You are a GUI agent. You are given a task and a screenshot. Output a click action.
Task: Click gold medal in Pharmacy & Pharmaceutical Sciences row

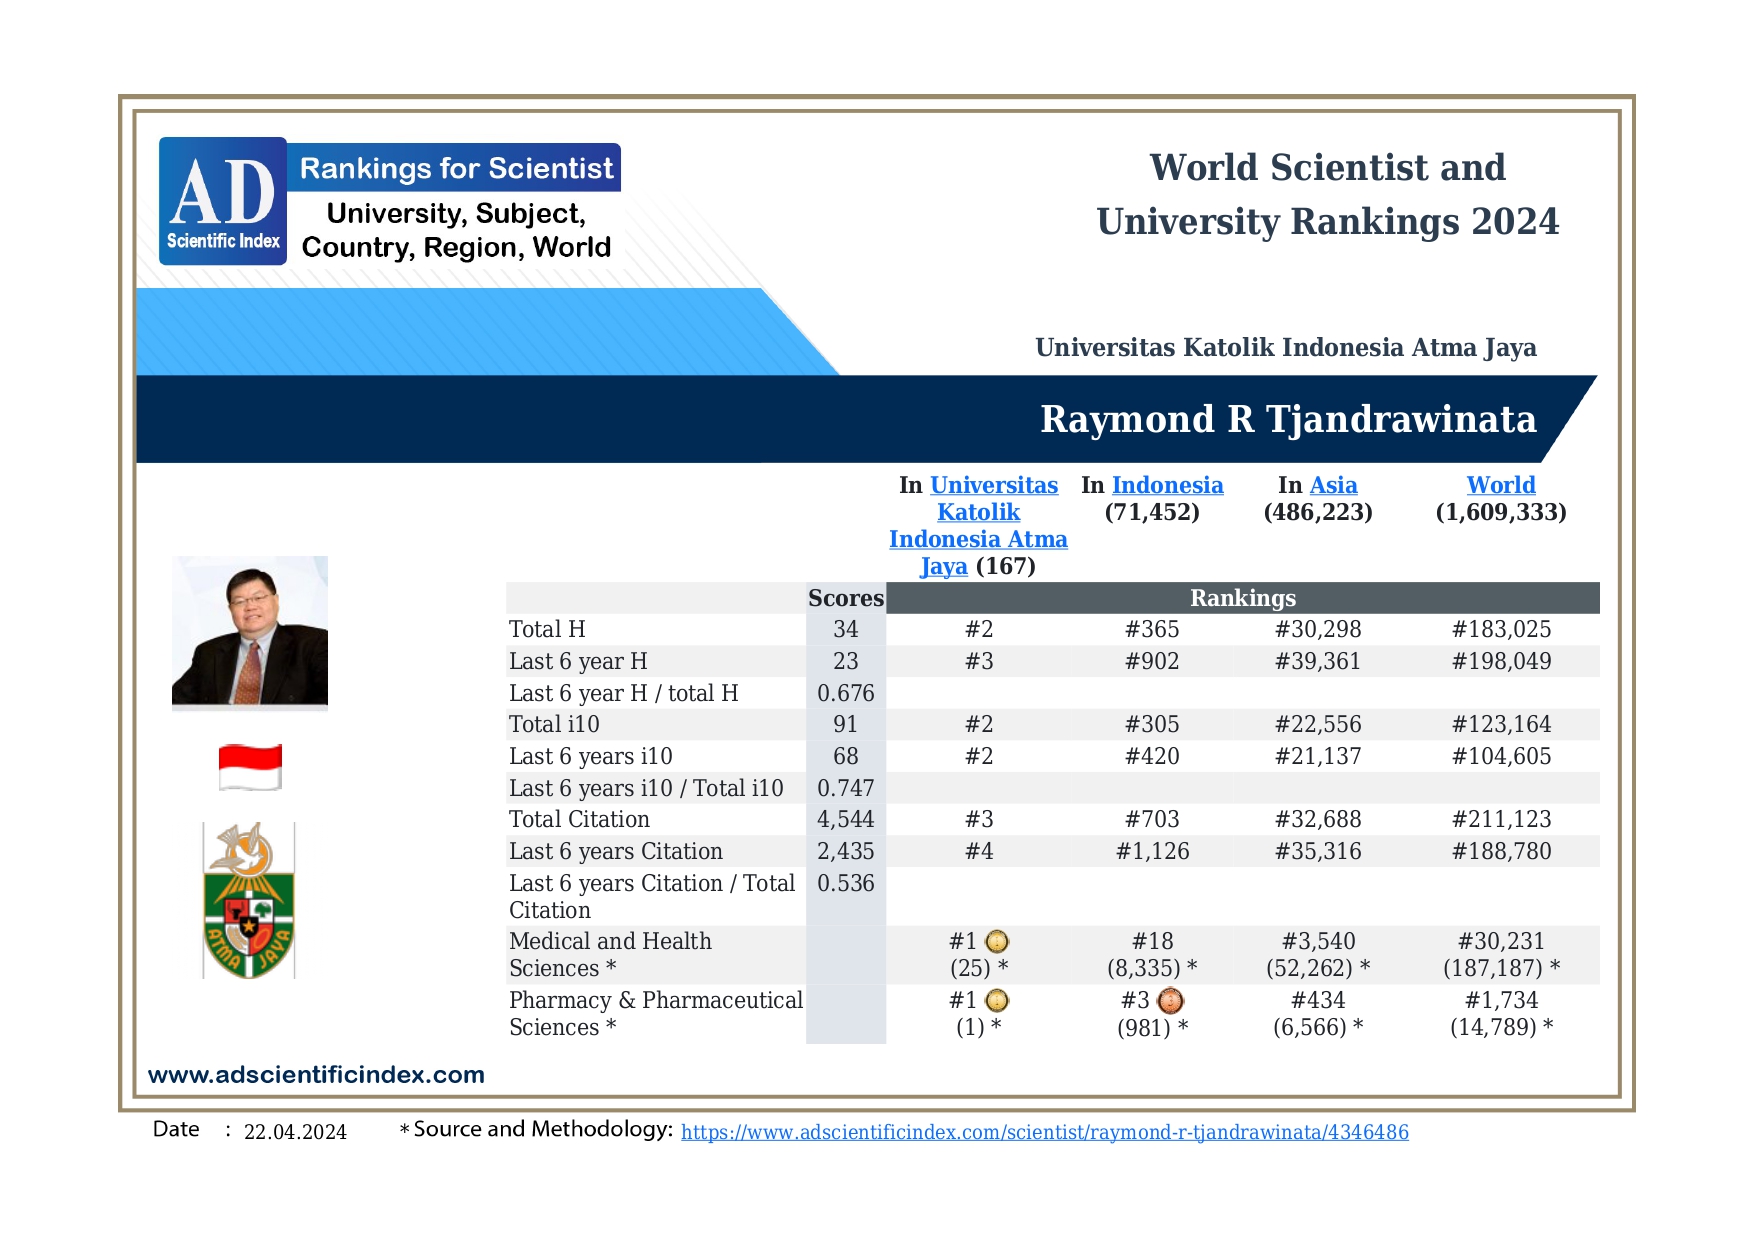coord(997,1001)
